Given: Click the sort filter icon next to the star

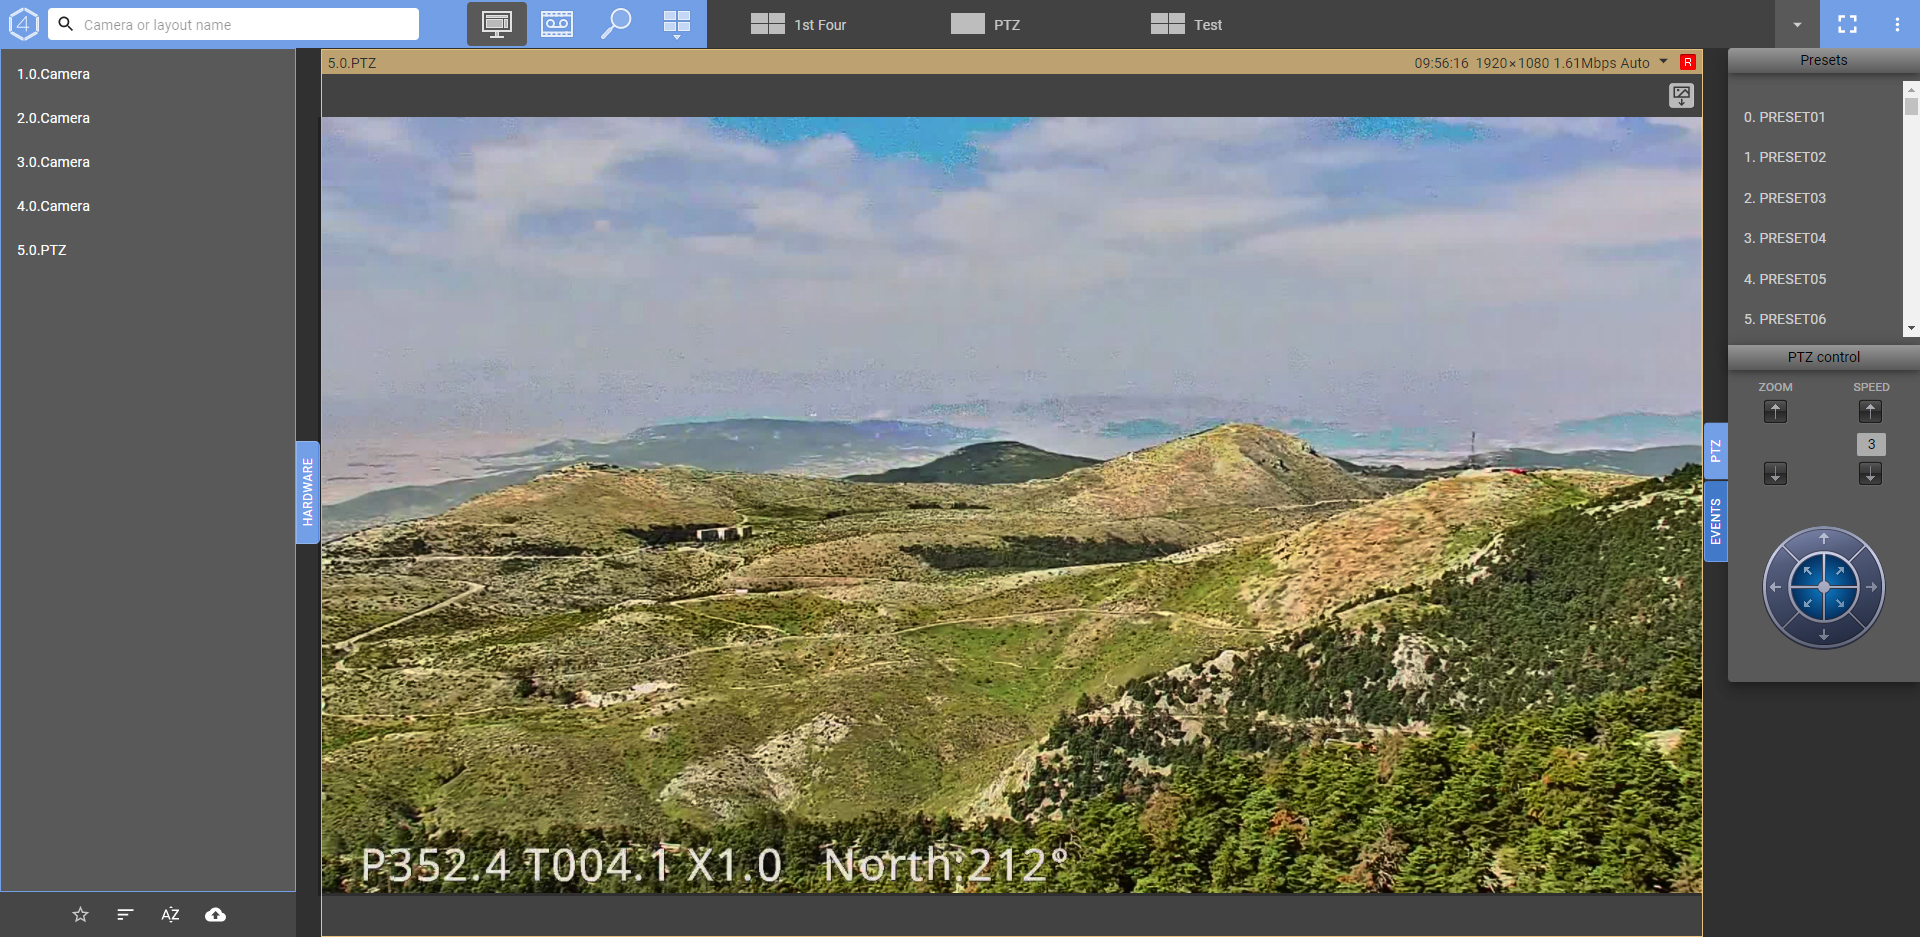Looking at the screenshot, I should [x=124, y=914].
